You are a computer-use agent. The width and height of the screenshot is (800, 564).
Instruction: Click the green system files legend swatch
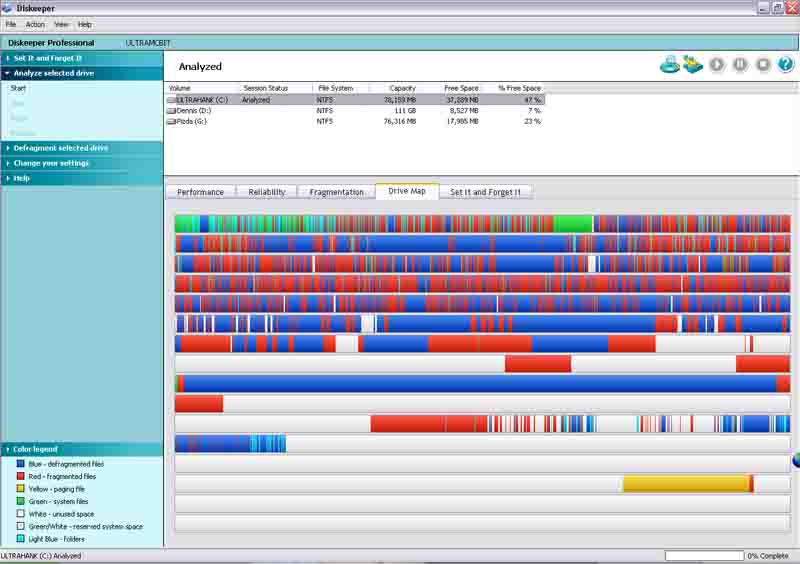20,501
